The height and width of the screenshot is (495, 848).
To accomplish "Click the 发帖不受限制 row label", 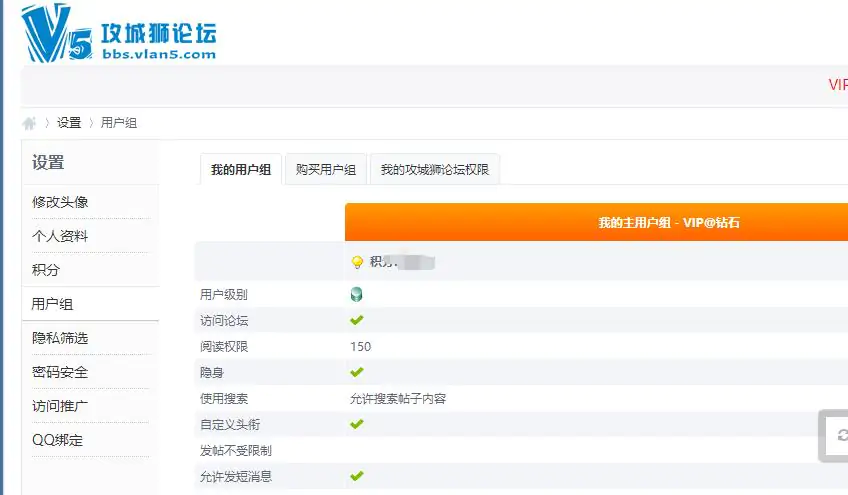I will tap(235, 450).
